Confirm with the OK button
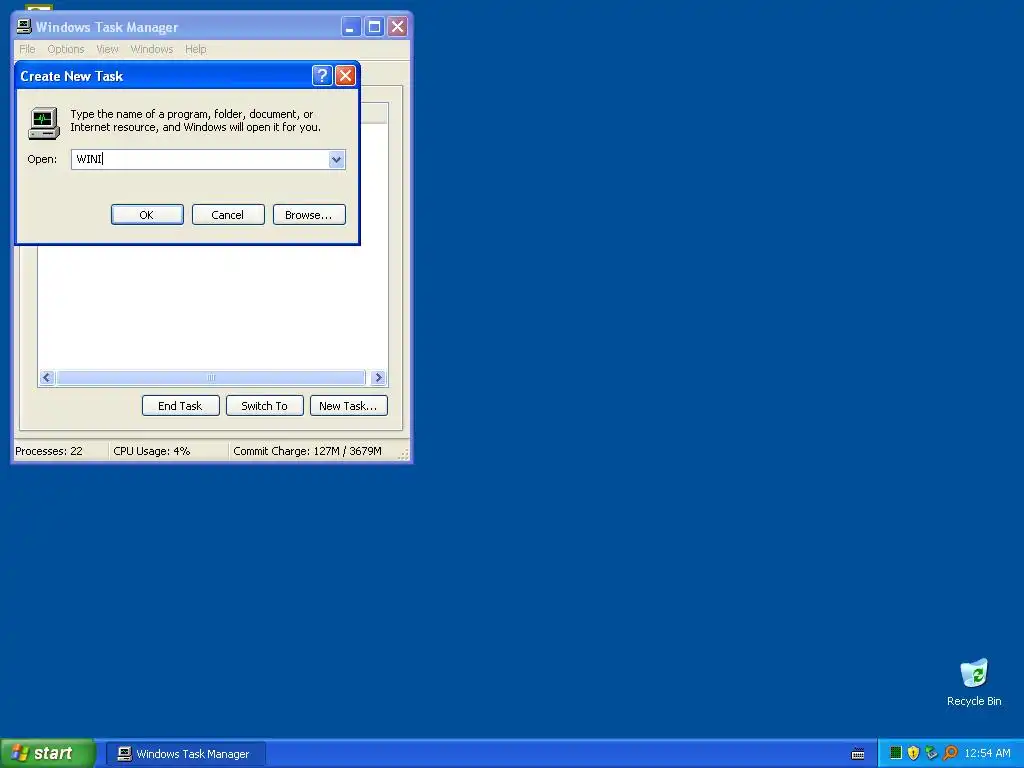The width and height of the screenshot is (1024, 768). (147, 215)
